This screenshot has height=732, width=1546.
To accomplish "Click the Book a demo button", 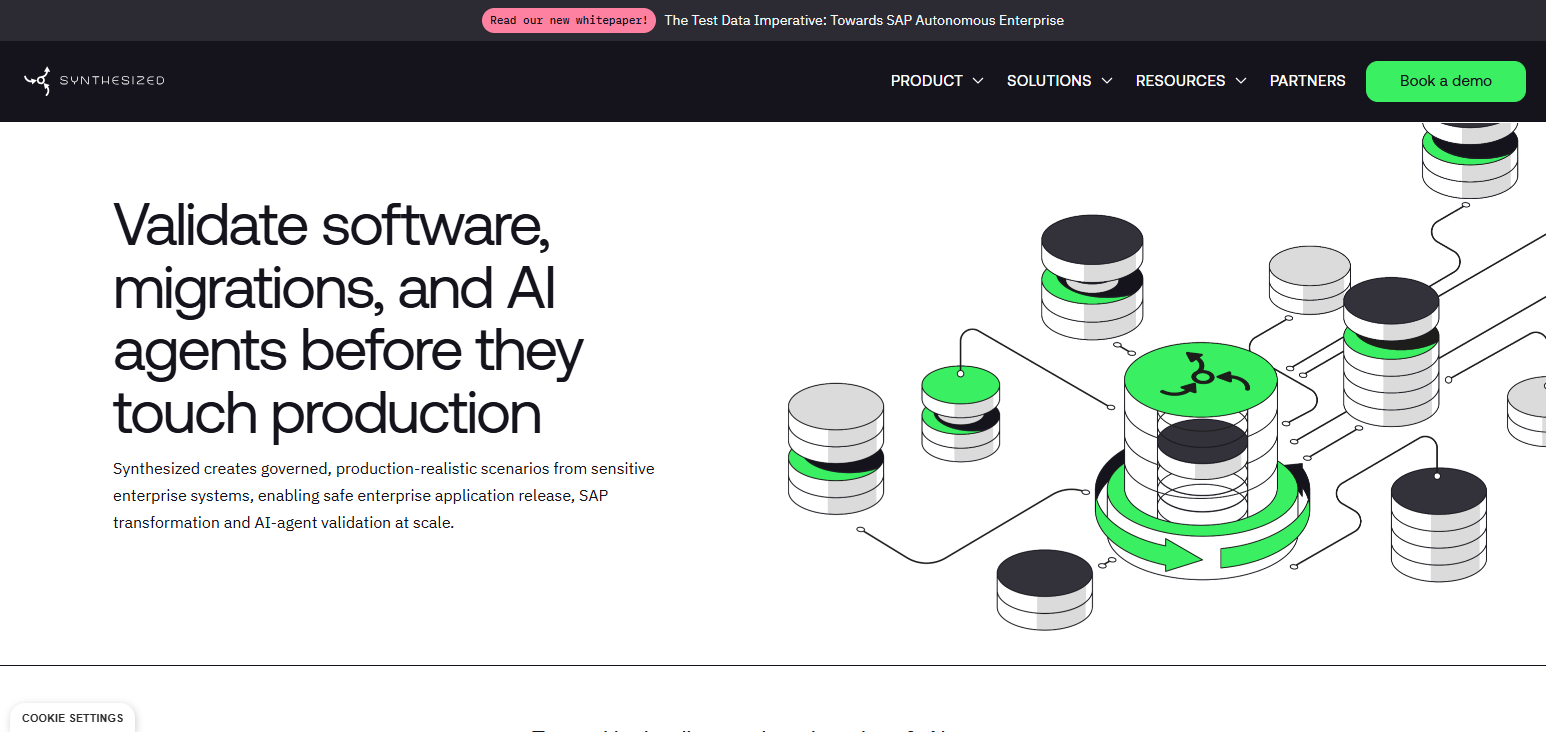I will pyautogui.click(x=1445, y=81).
